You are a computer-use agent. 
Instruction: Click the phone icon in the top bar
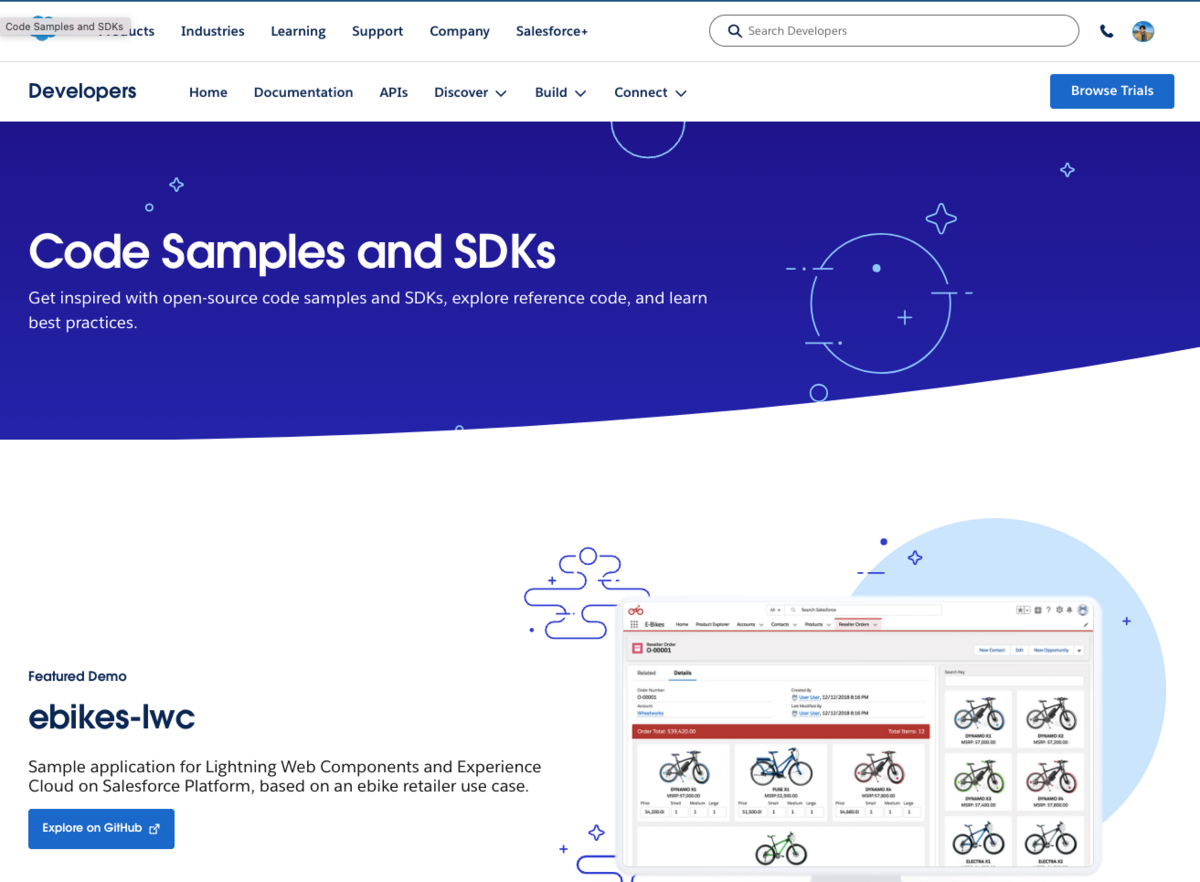pyautogui.click(x=1106, y=31)
